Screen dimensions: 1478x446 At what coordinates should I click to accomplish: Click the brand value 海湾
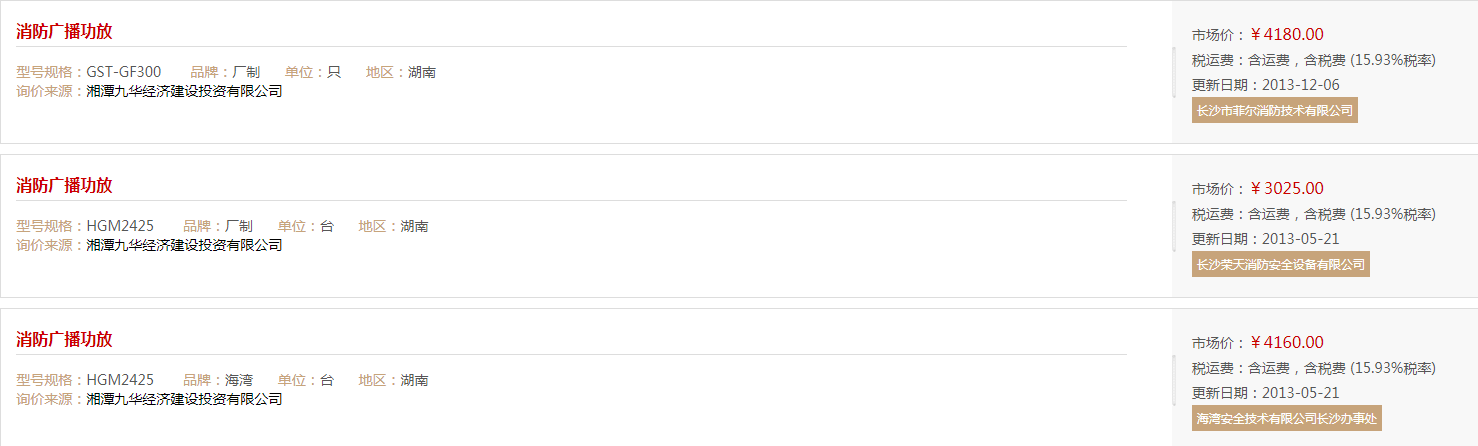(x=239, y=380)
